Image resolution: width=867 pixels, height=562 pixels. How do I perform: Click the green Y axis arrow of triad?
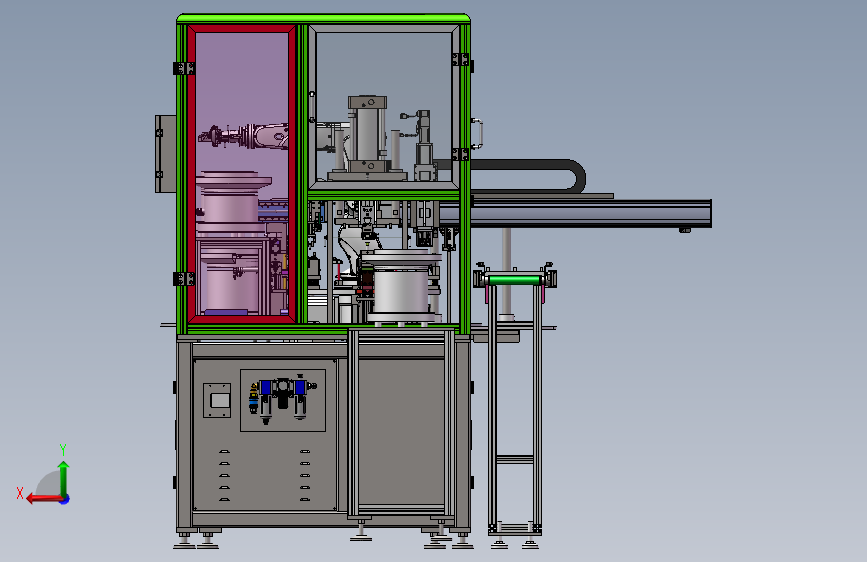click(x=64, y=479)
